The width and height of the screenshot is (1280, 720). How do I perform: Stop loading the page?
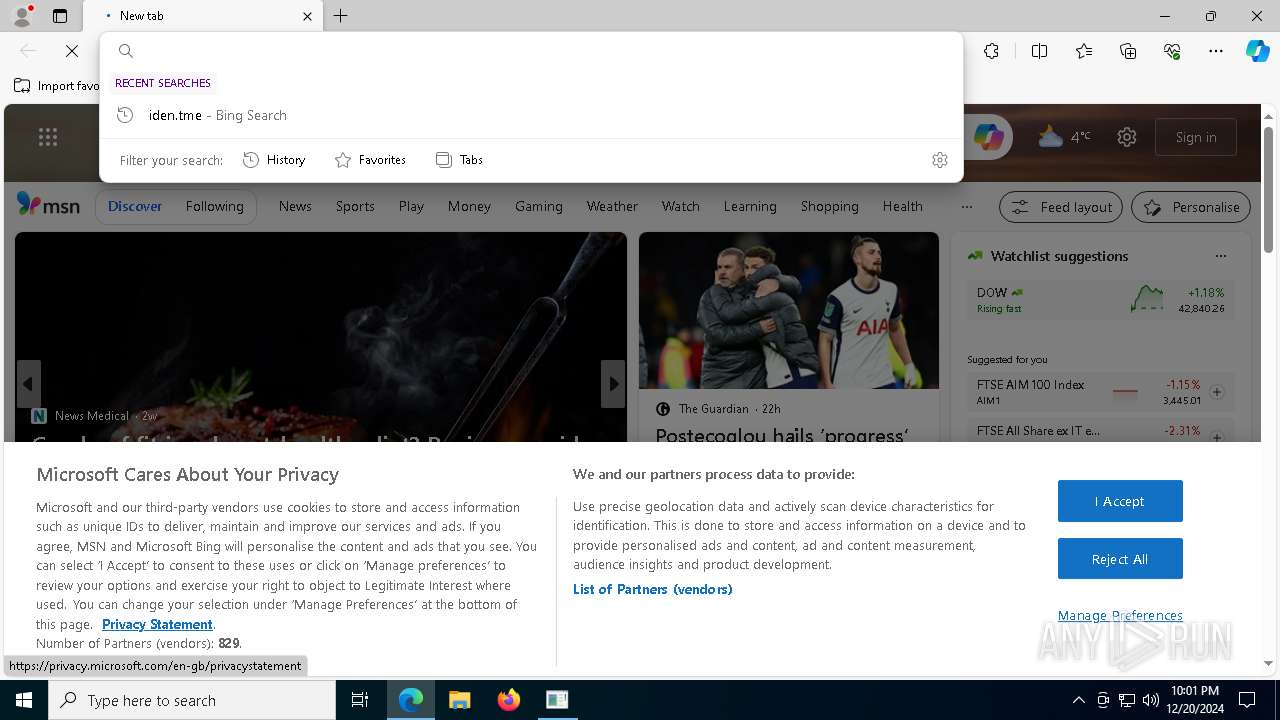point(72,51)
